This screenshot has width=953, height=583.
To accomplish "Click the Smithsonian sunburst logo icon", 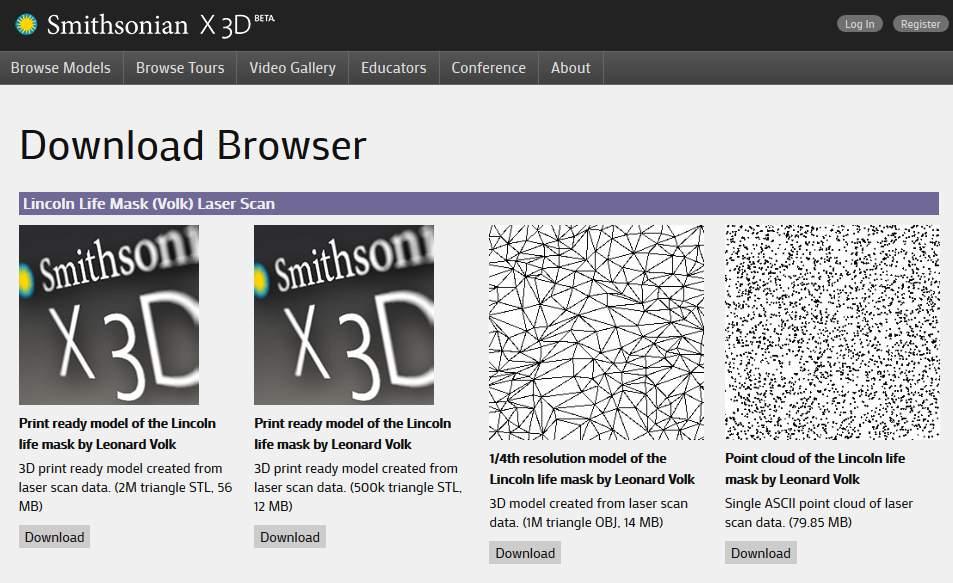I will tap(26, 24).
